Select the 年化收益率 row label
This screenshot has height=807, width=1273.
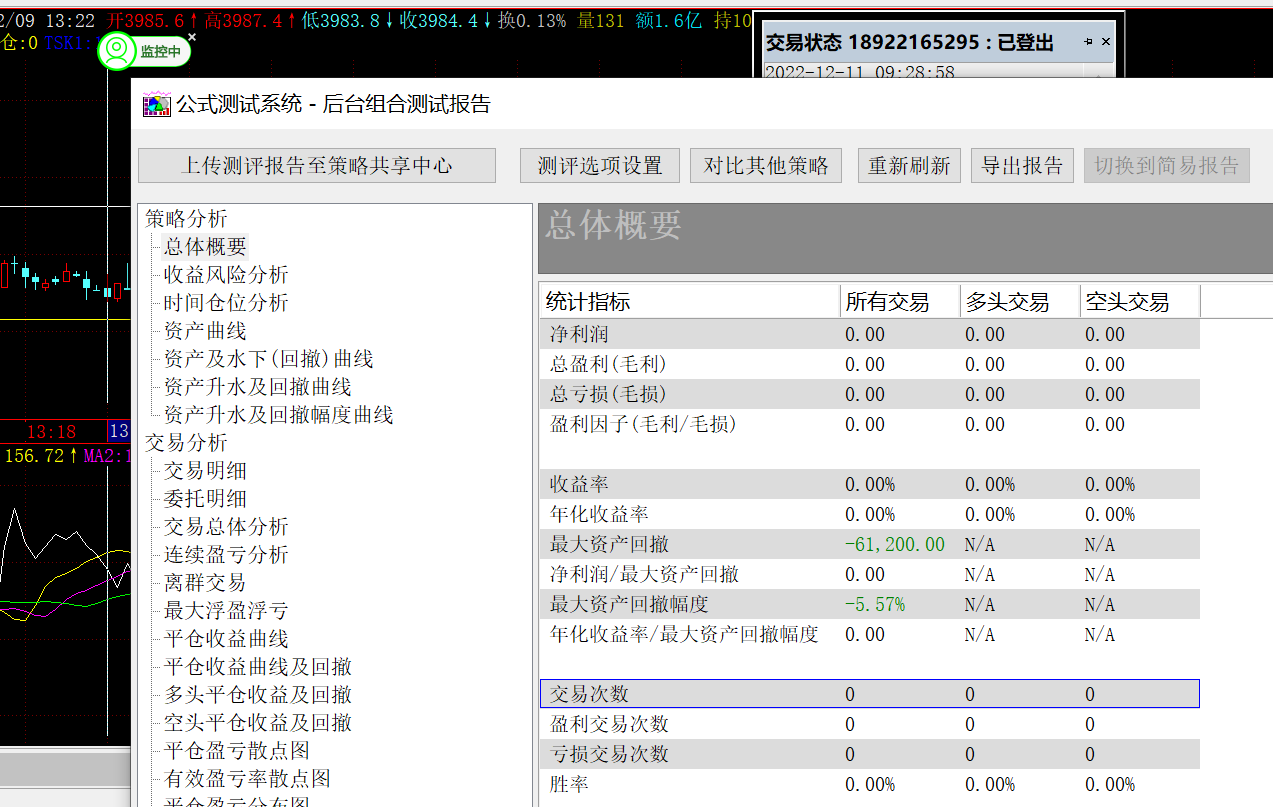(599, 514)
